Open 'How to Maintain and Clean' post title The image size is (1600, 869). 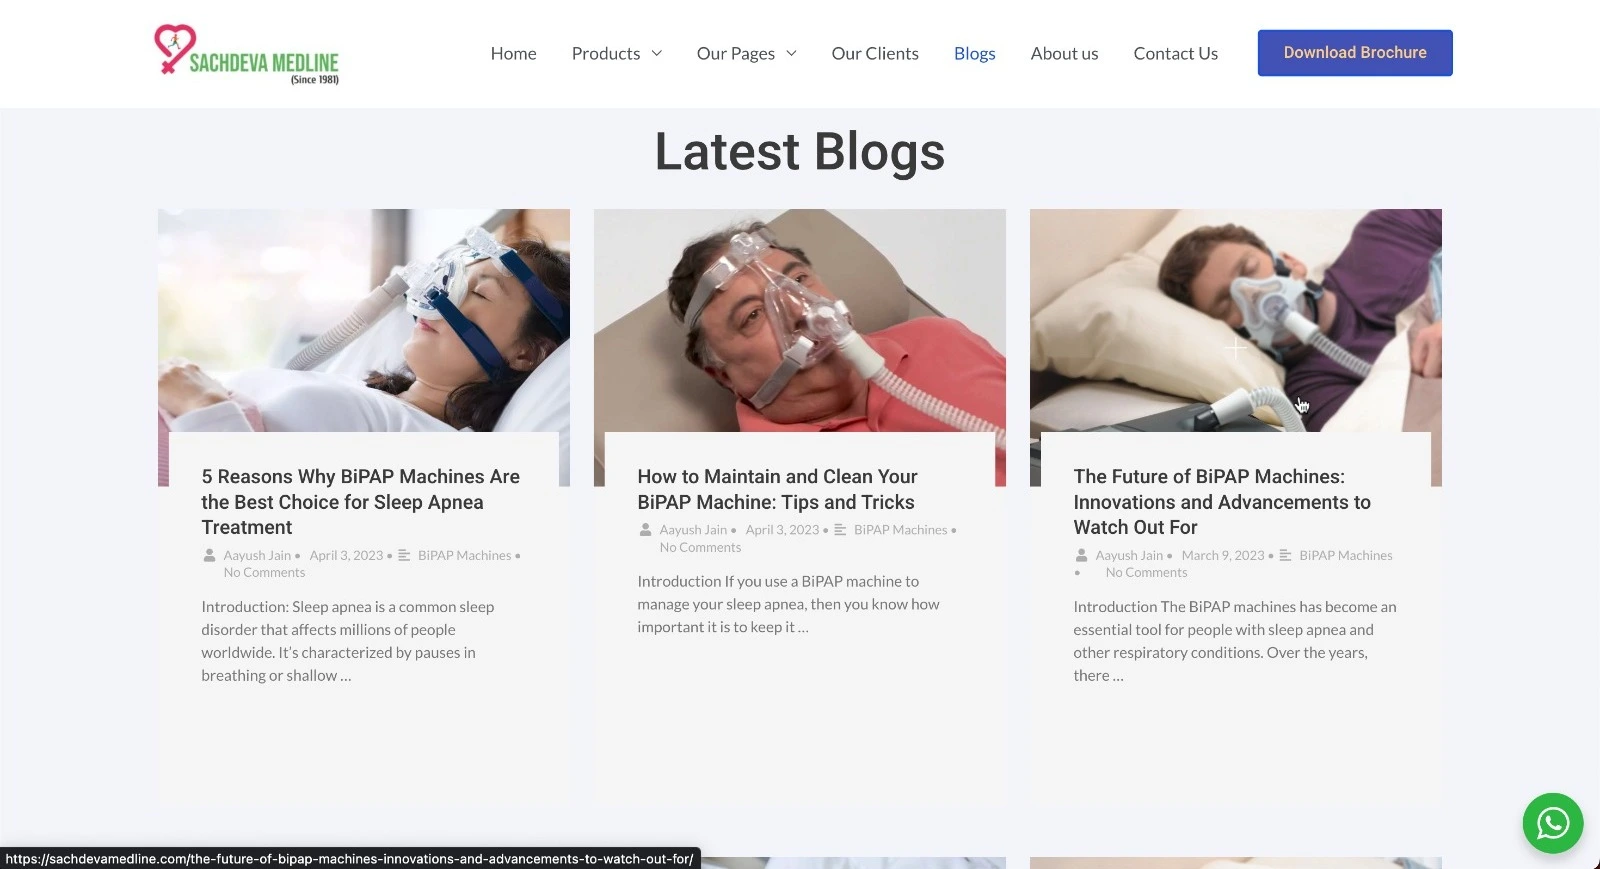point(777,489)
